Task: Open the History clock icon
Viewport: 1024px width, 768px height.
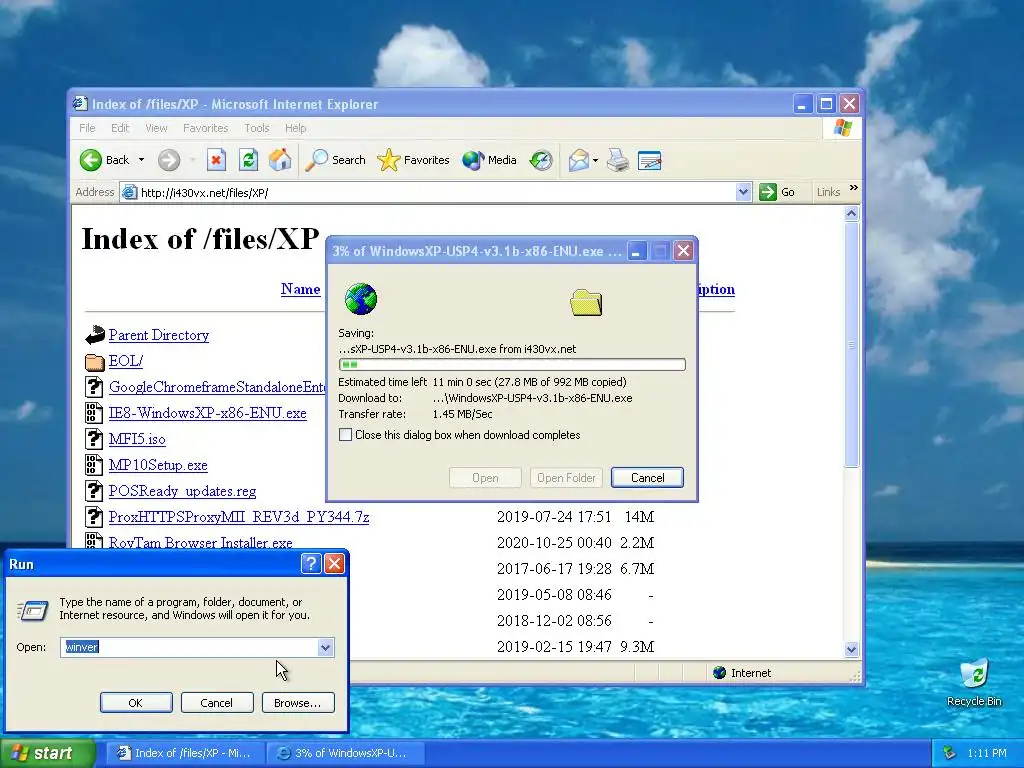Action: tap(541, 160)
